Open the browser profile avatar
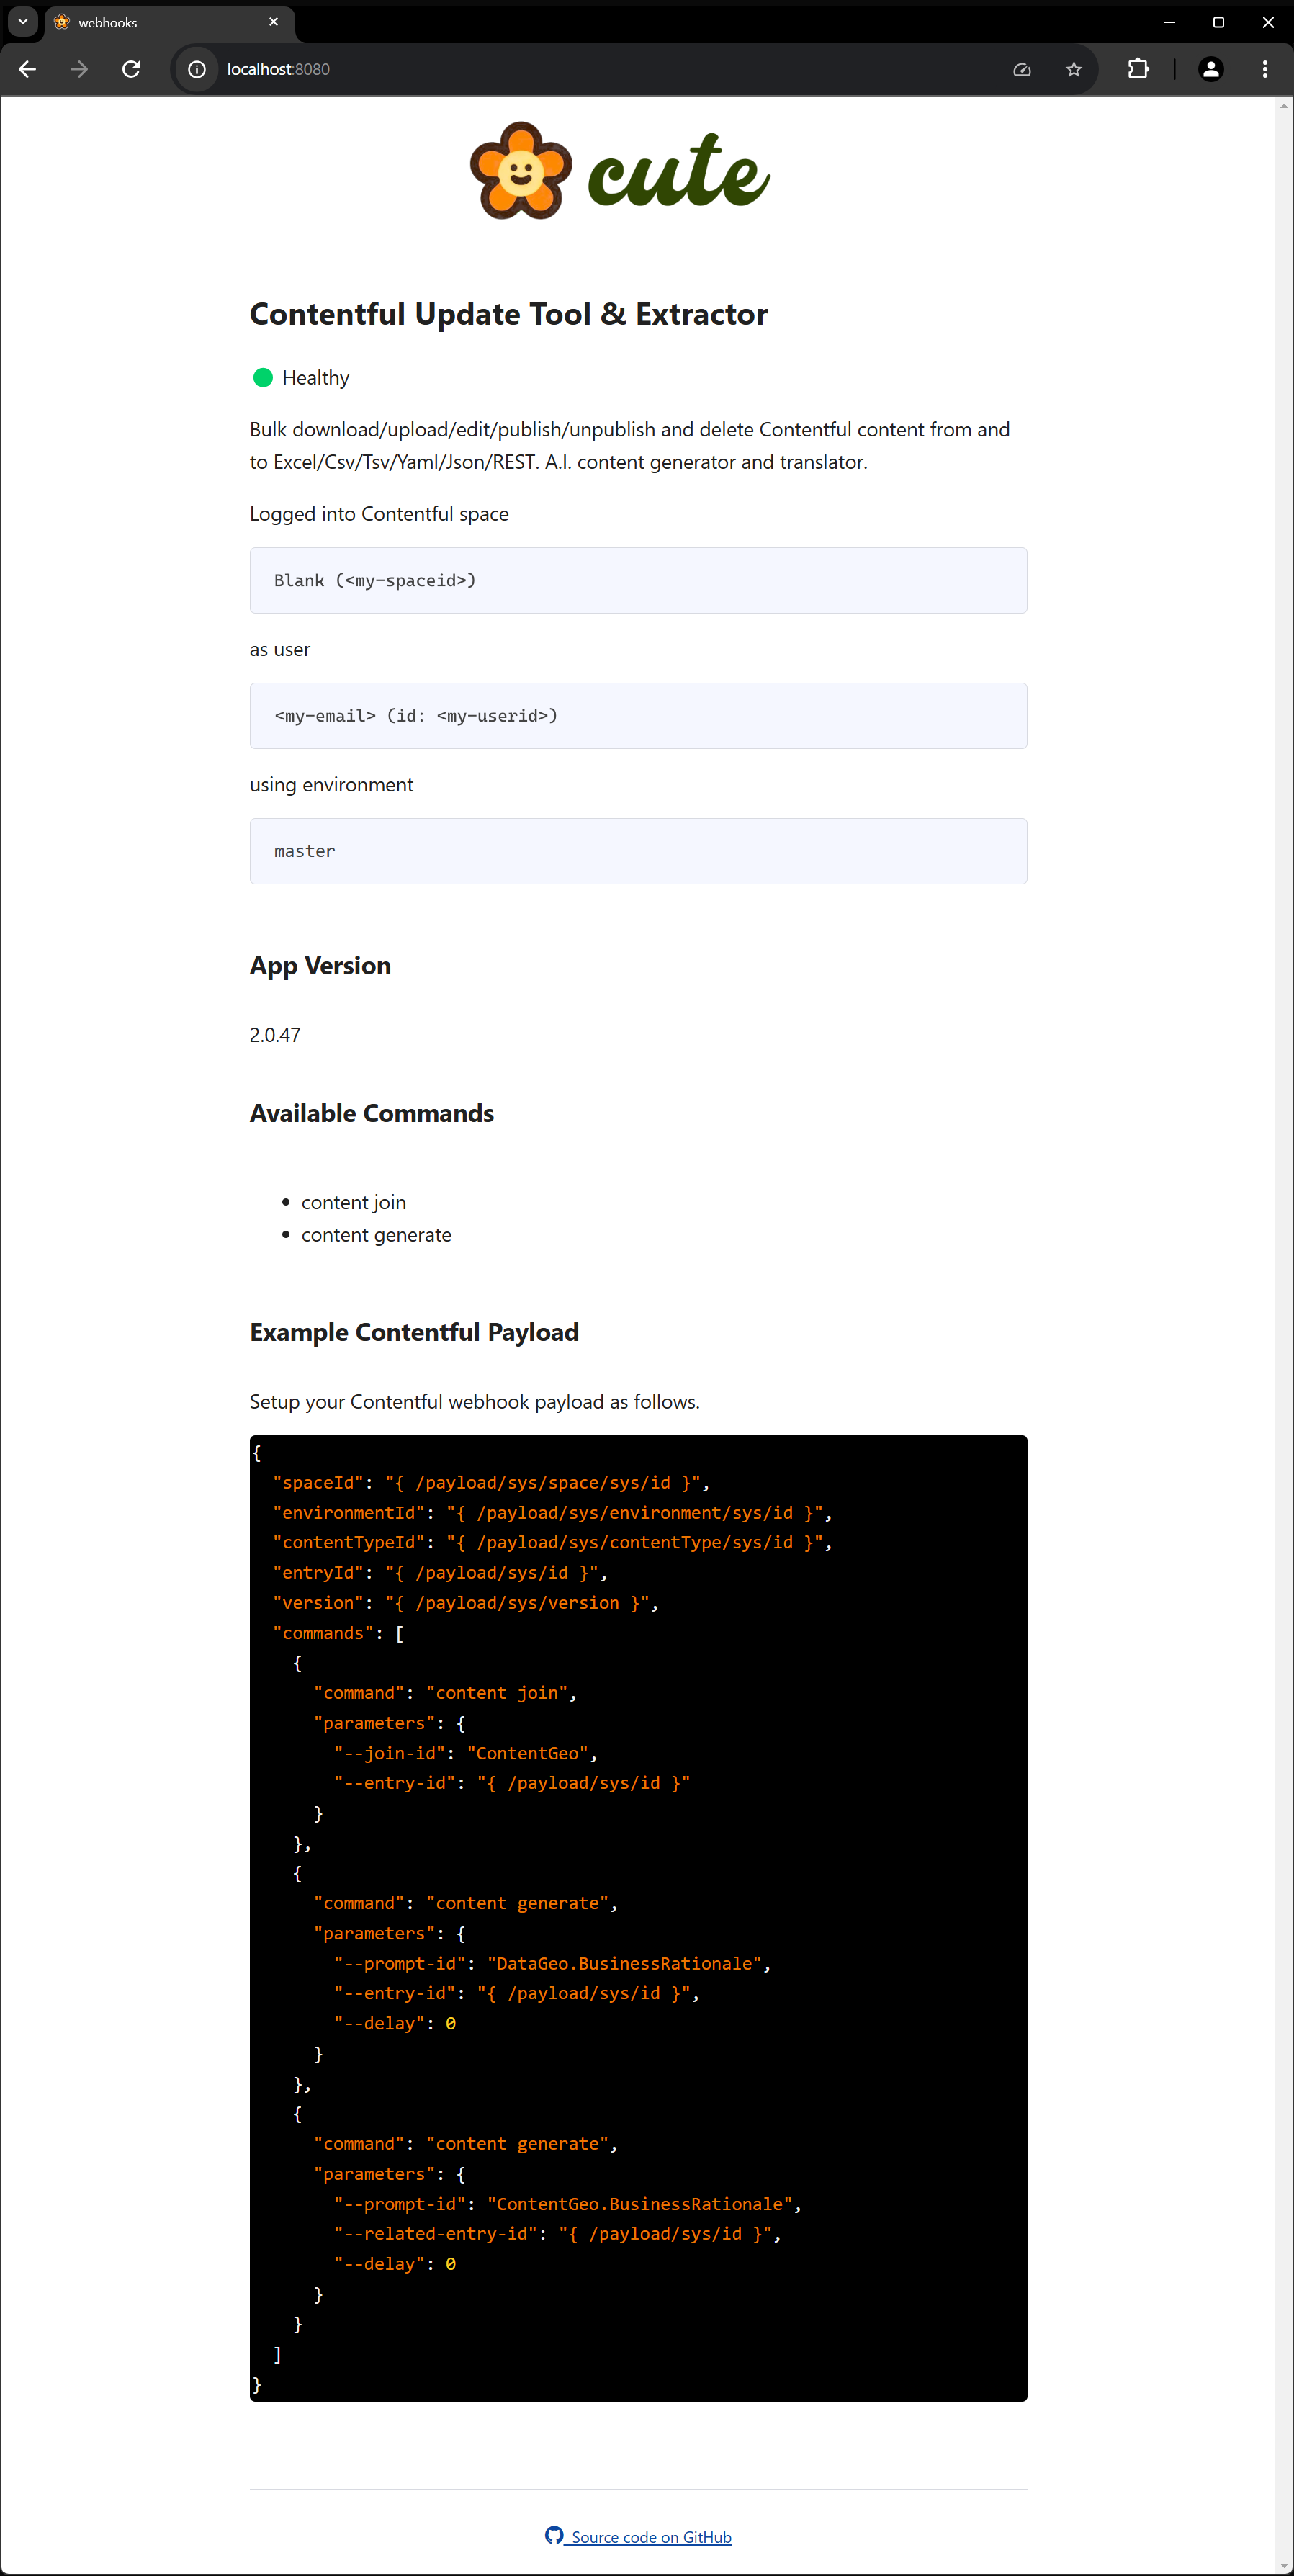Screen dimensions: 1294x2576 [x=1211, y=69]
